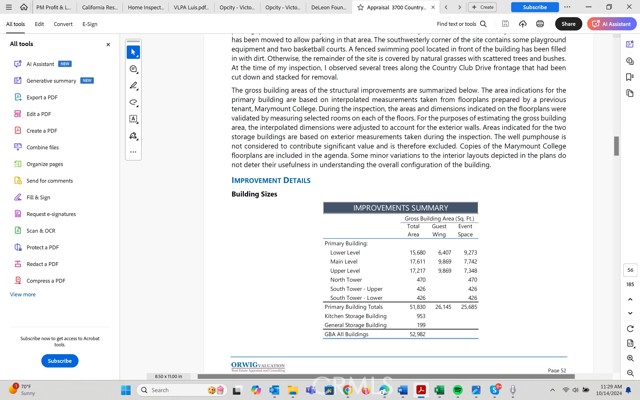Click Subscribe button in the tools panel
This screenshot has width=640, height=400.
pos(59,360)
